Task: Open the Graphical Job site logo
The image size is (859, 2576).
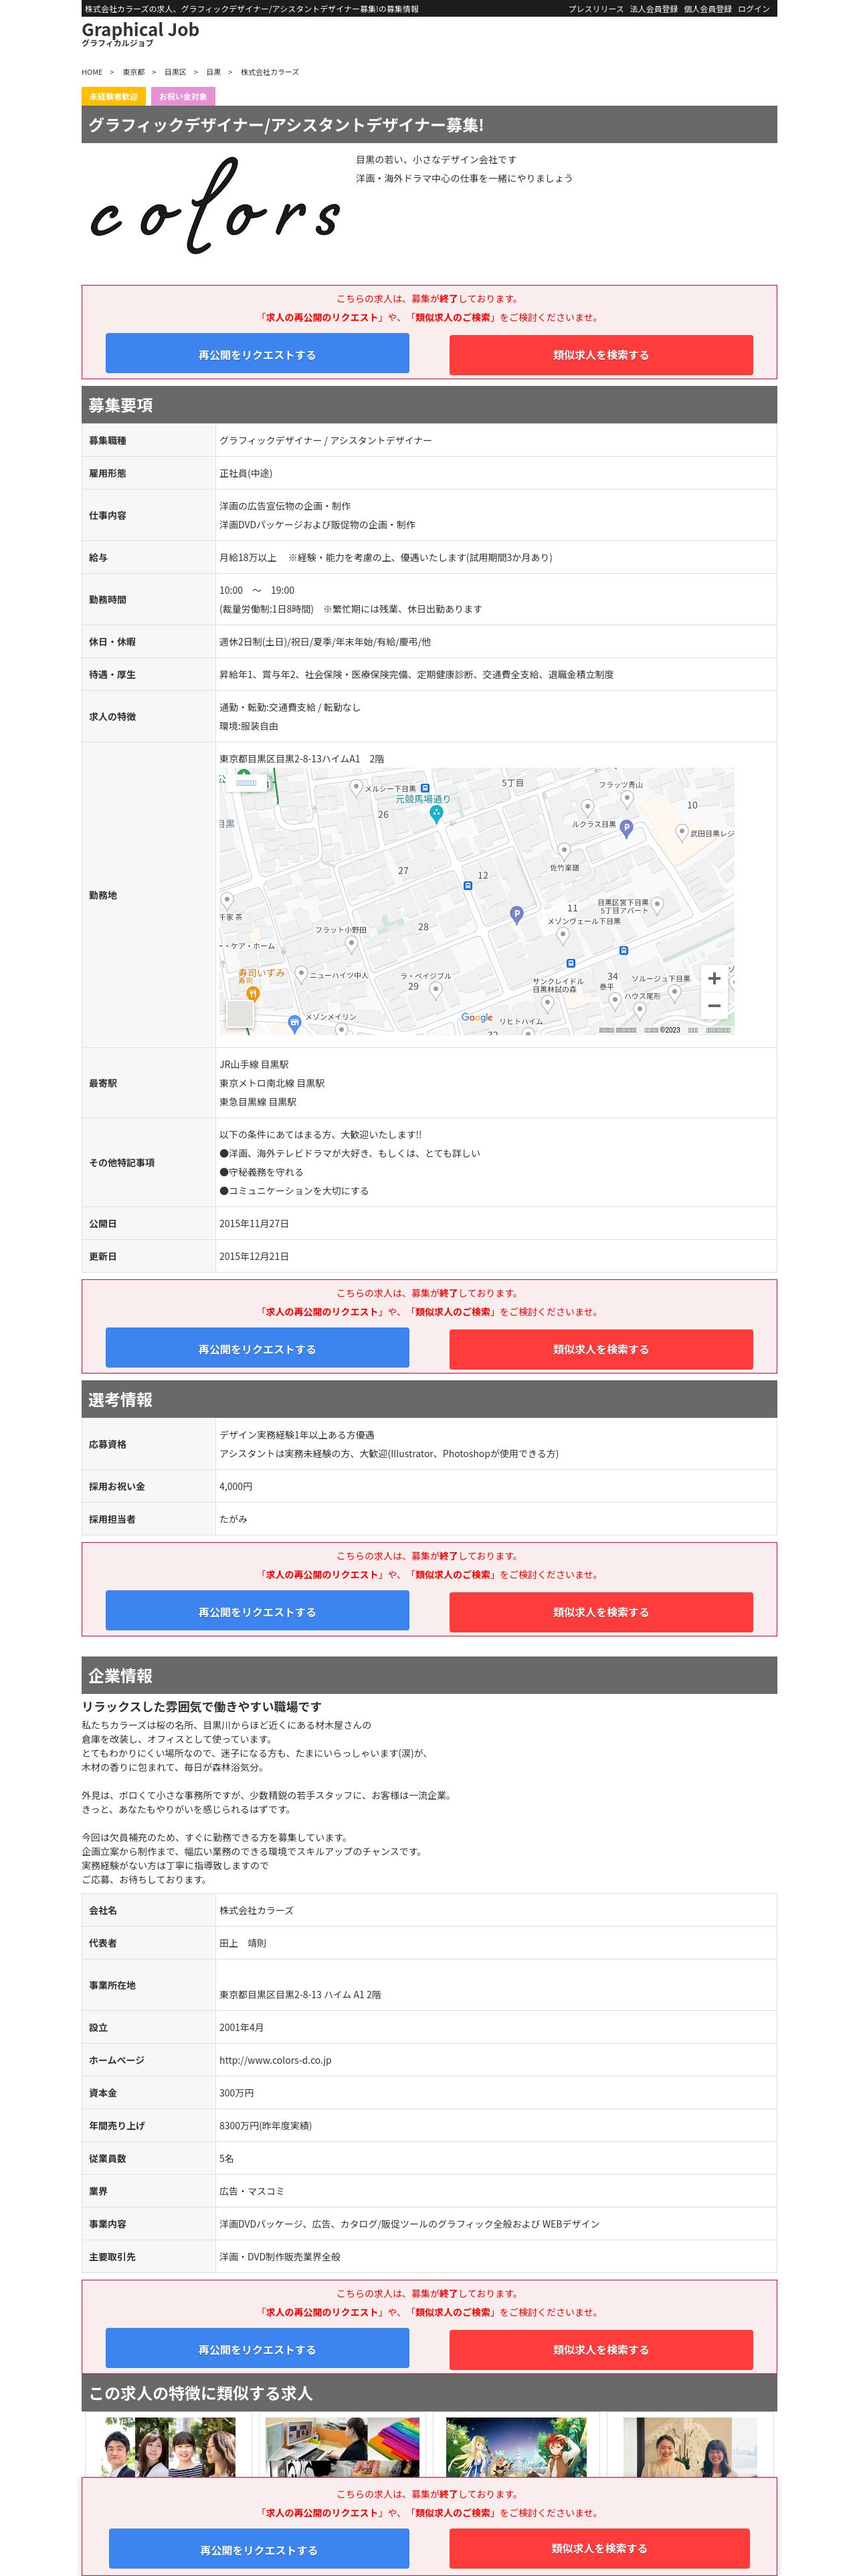Action: click(140, 33)
